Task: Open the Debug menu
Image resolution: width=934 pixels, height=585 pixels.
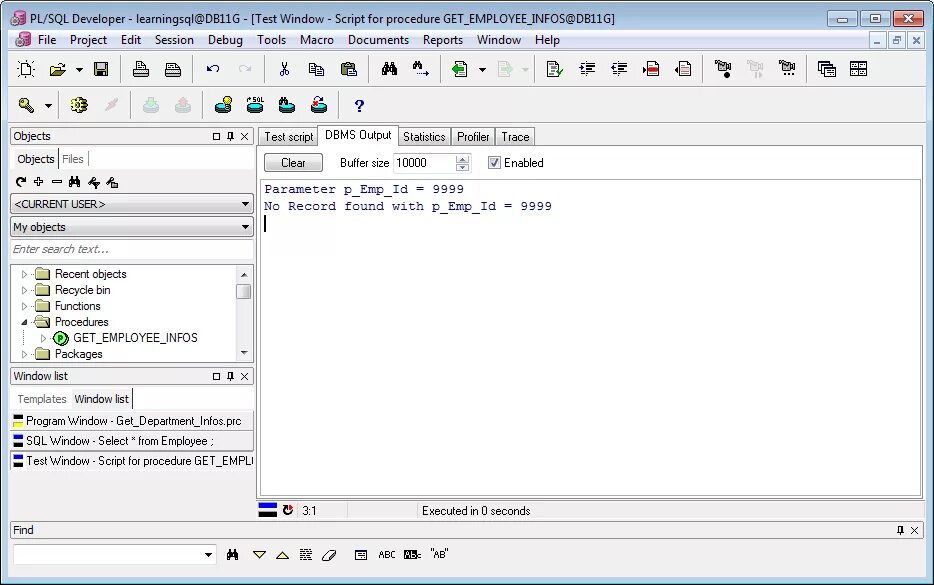Action: [x=225, y=40]
